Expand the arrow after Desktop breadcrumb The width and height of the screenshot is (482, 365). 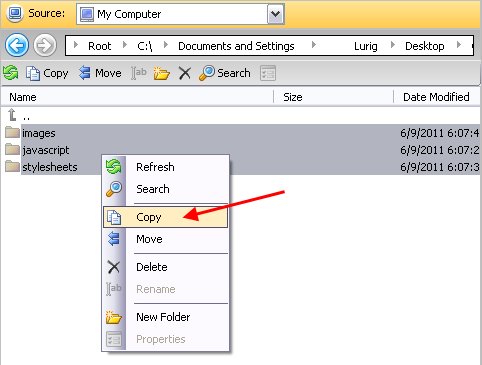[x=459, y=45]
